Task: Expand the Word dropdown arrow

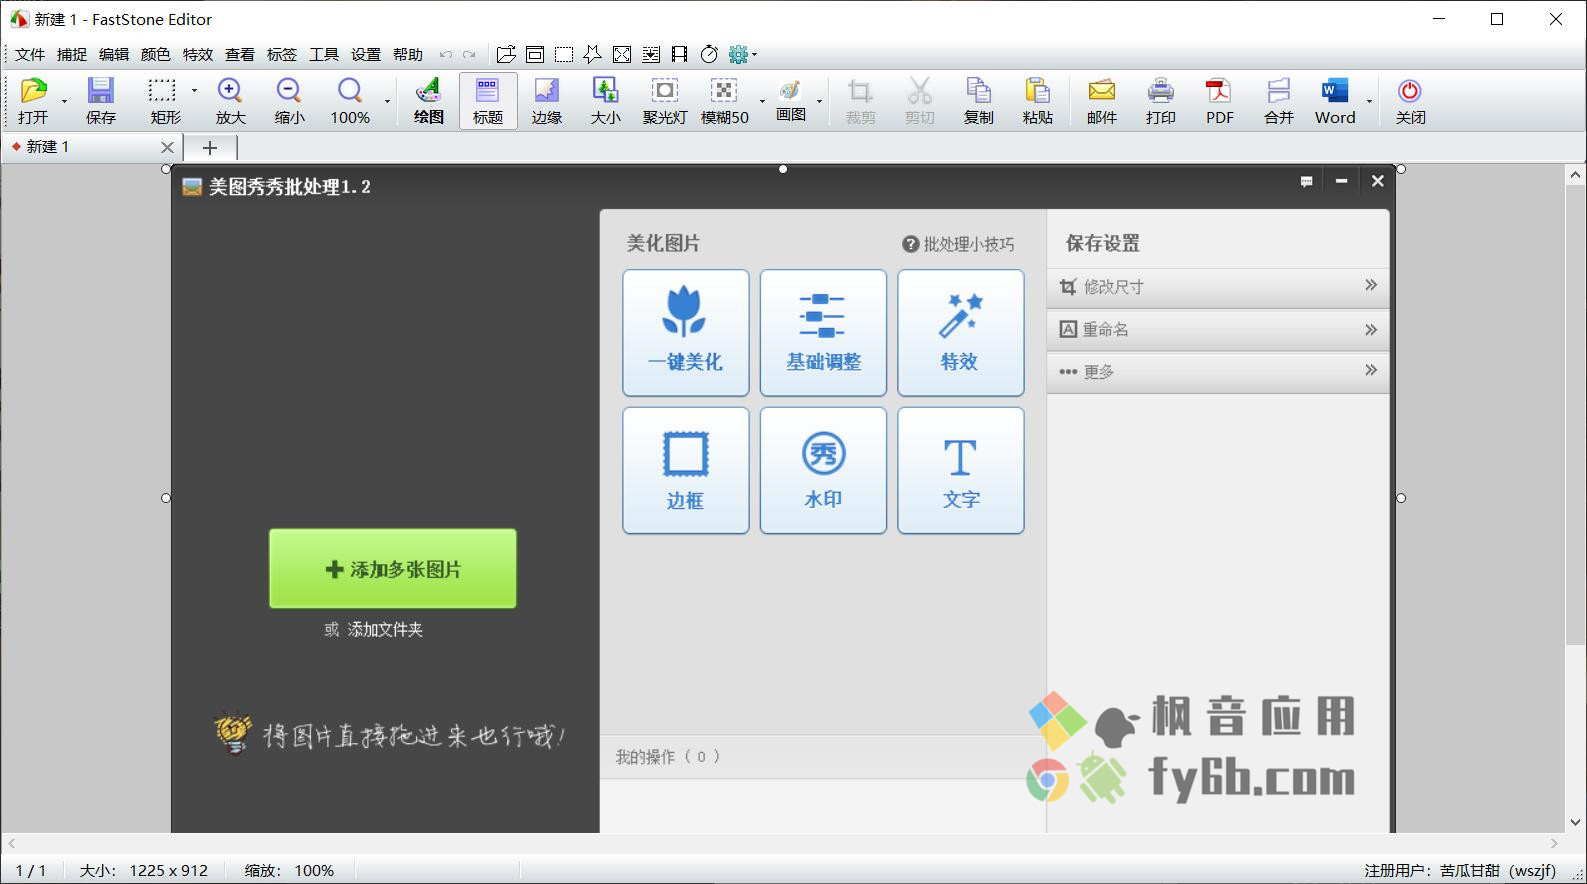Action: click(x=1369, y=101)
